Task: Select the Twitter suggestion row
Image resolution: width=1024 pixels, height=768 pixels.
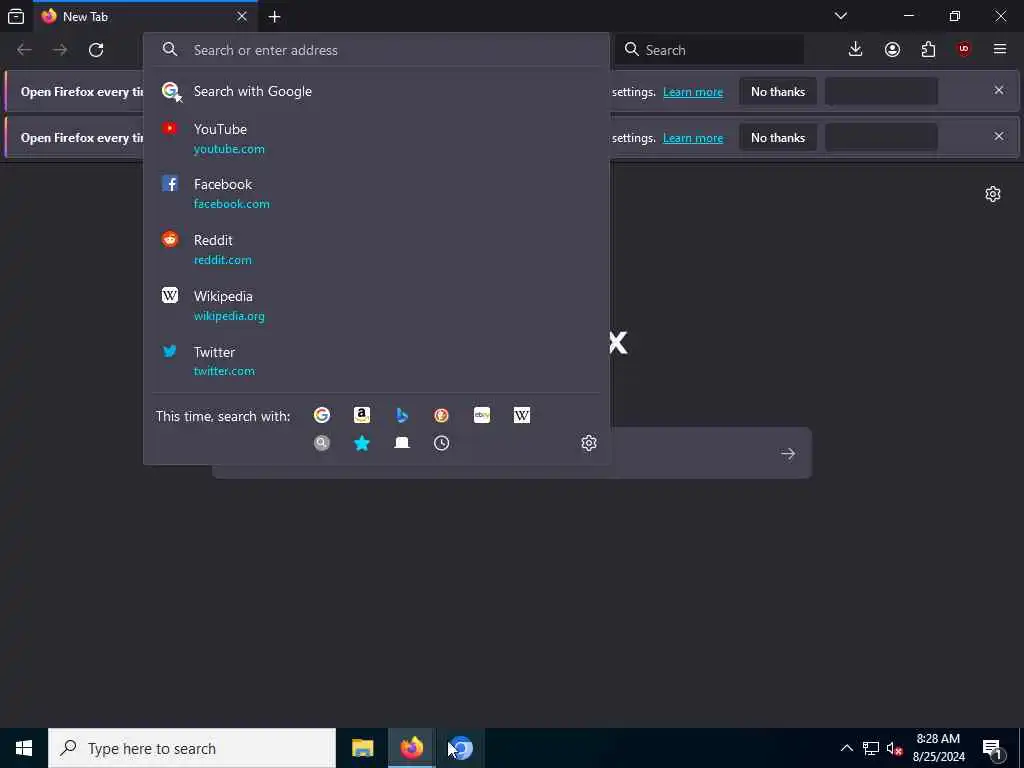Action: click(376, 361)
